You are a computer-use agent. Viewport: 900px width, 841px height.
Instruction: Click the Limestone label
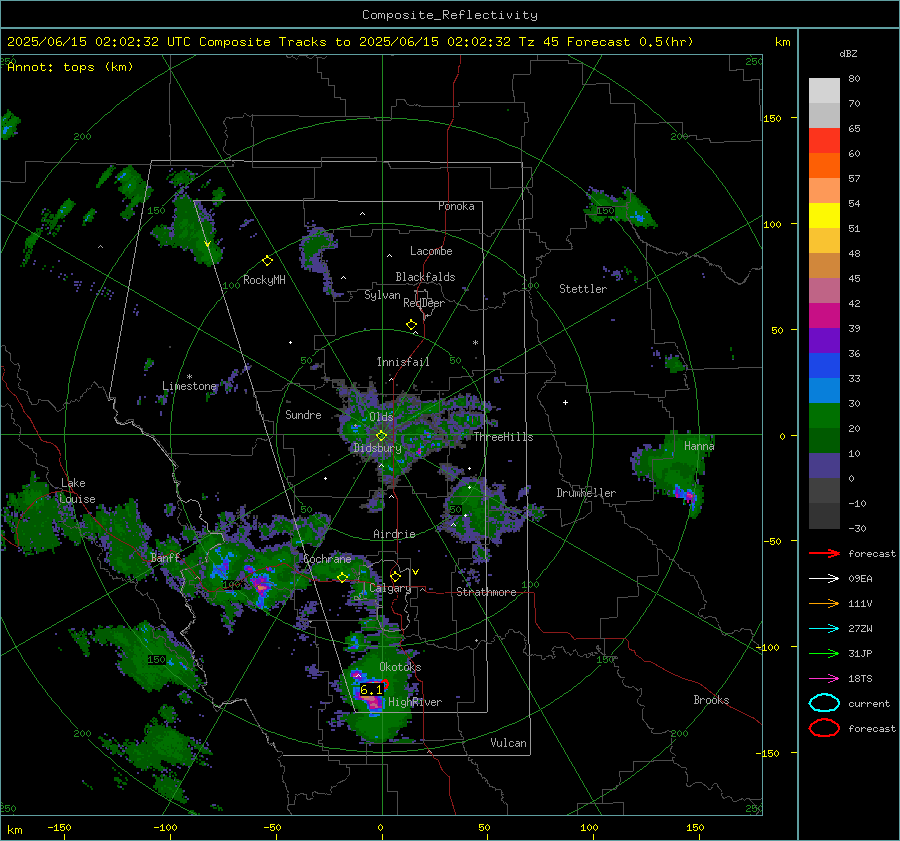(x=189, y=386)
